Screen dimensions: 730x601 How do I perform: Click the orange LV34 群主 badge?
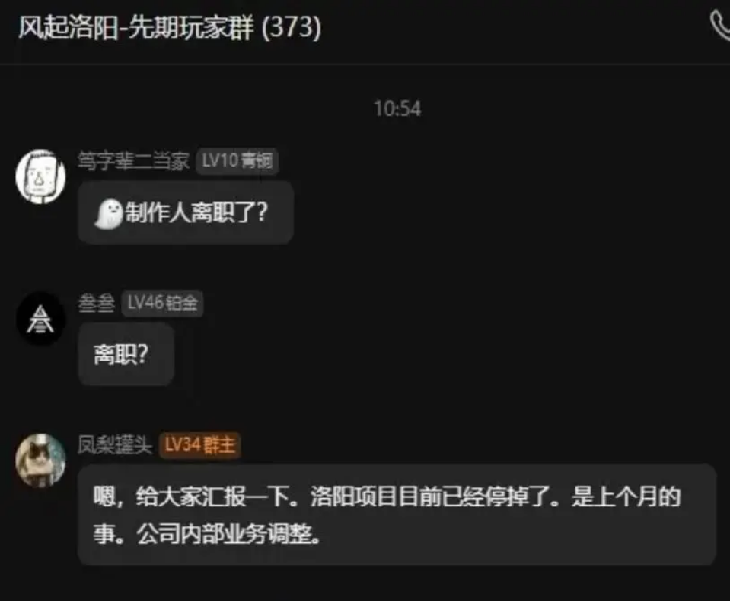point(200,445)
